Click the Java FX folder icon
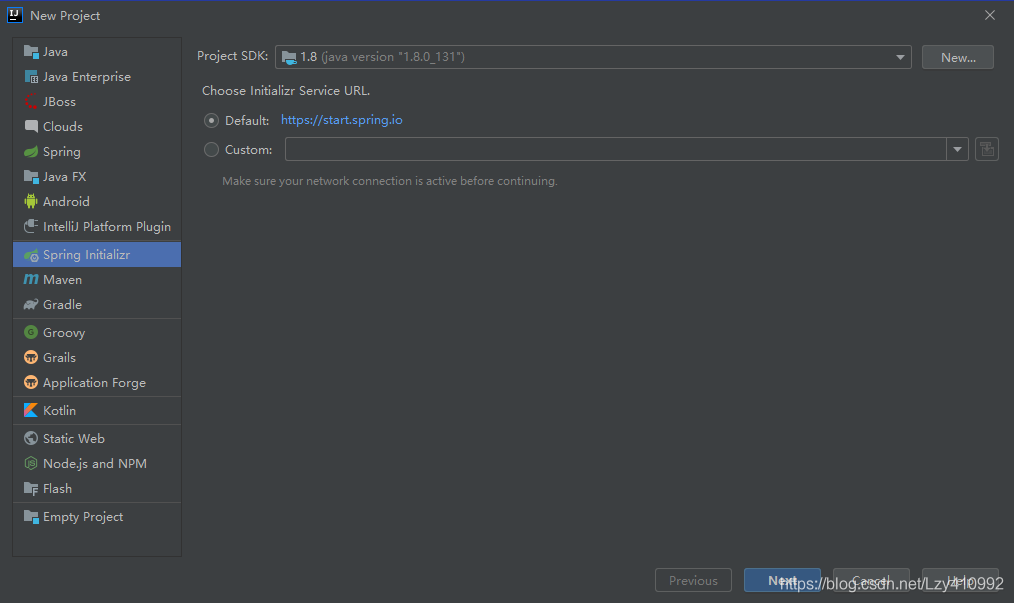 pyautogui.click(x=30, y=177)
